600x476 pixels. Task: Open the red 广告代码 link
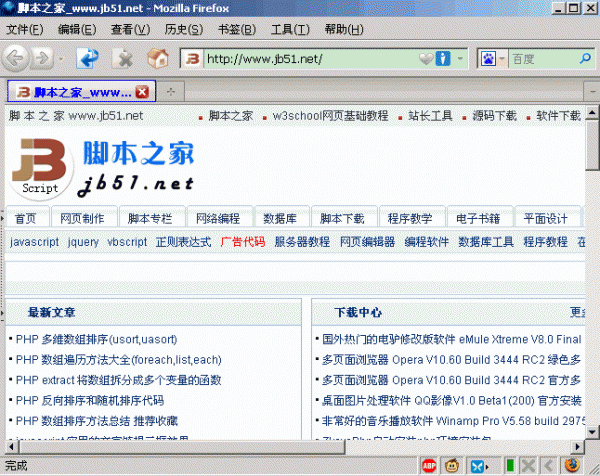pos(243,242)
